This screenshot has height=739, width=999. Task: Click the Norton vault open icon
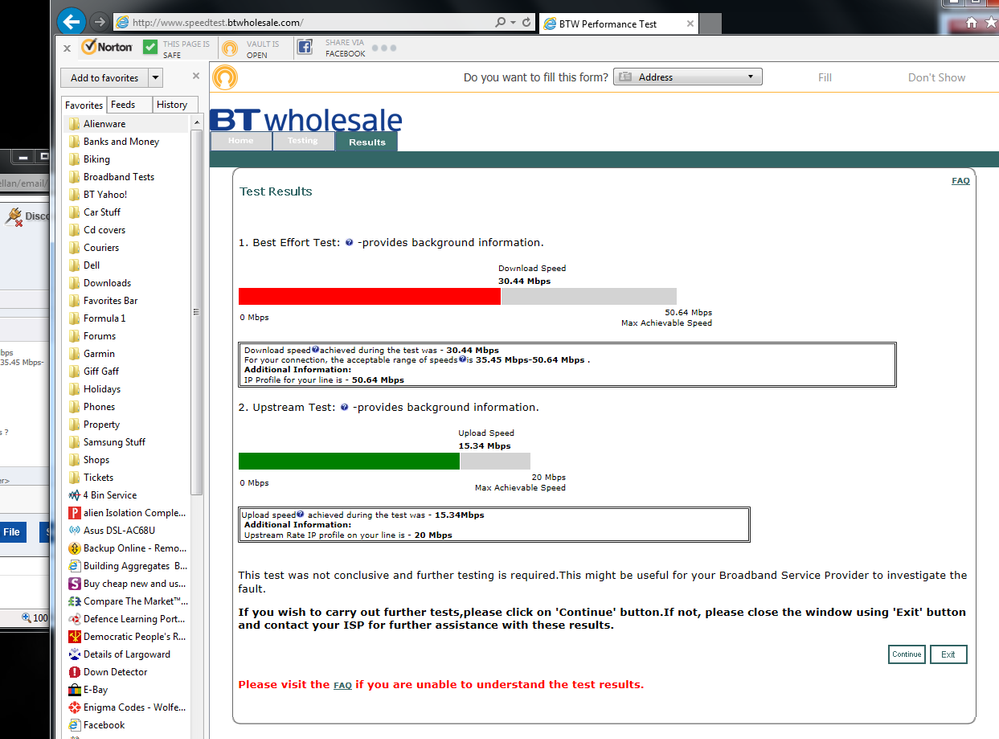(230, 48)
